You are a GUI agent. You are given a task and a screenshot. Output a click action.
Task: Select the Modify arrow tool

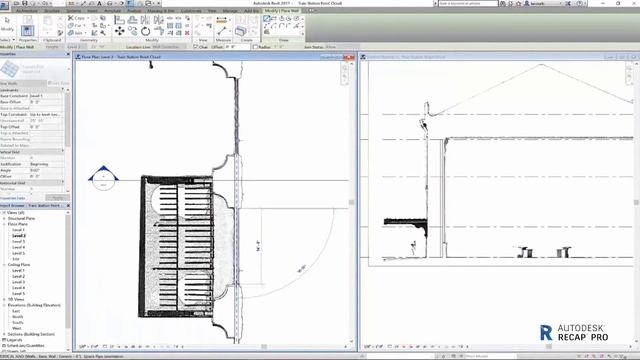pos(7,20)
